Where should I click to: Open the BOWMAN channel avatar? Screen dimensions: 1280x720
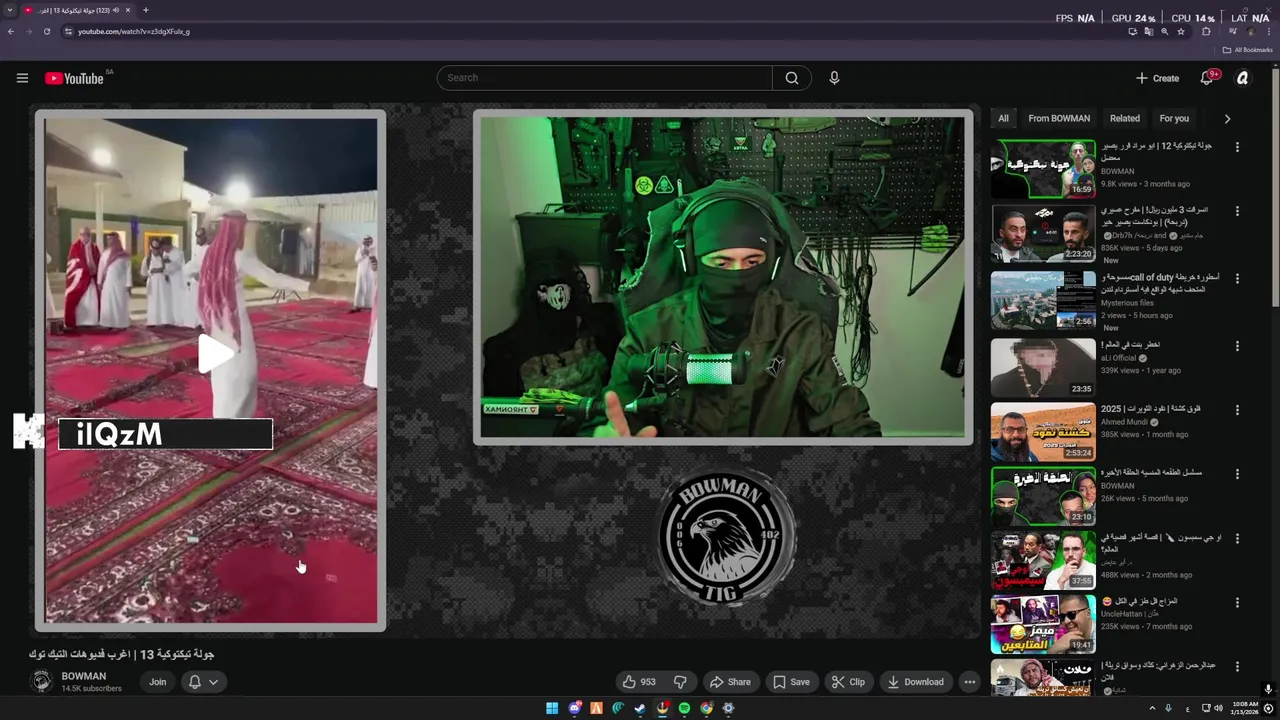[x=42, y=682]
